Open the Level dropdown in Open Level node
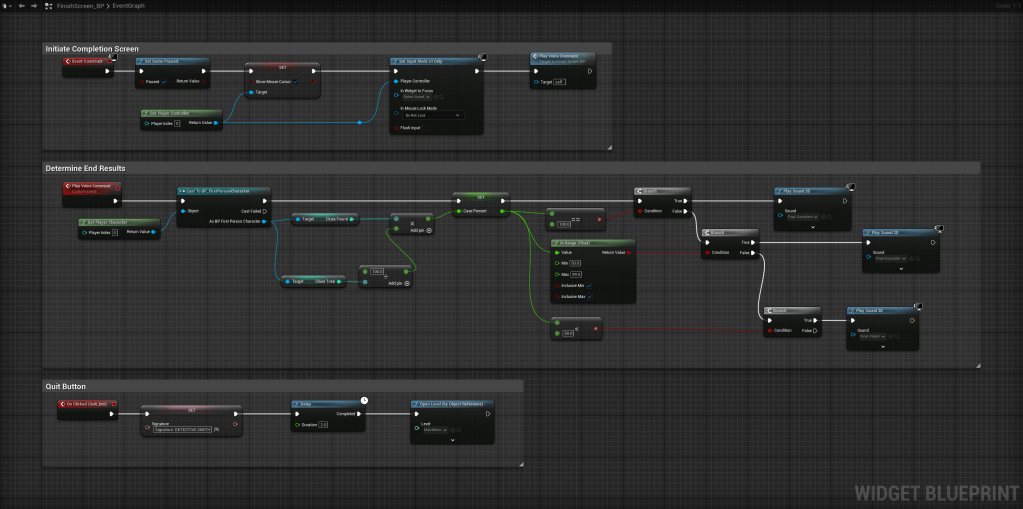The height and width of the screenshot is (509, 1023). tap(437, 430)
